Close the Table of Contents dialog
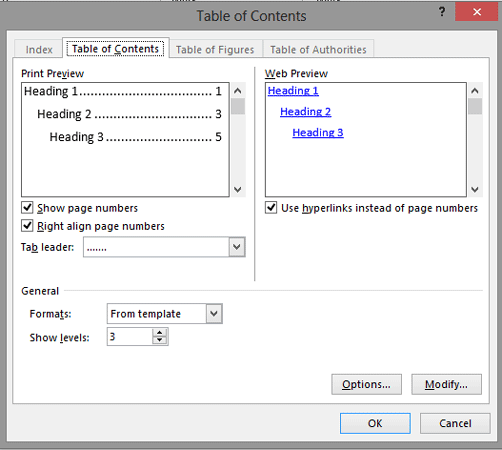 click(x=477, y=12)
